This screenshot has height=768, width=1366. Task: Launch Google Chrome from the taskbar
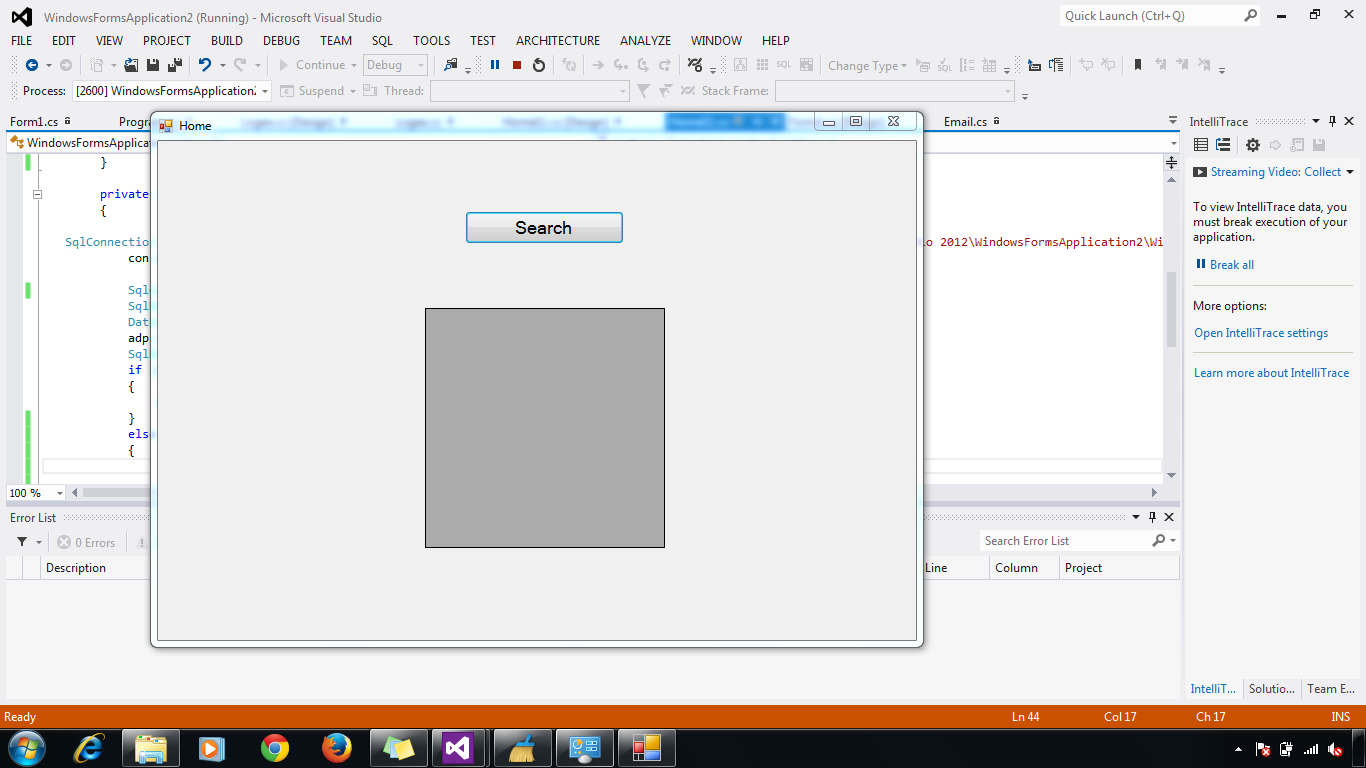coord(276,747)
